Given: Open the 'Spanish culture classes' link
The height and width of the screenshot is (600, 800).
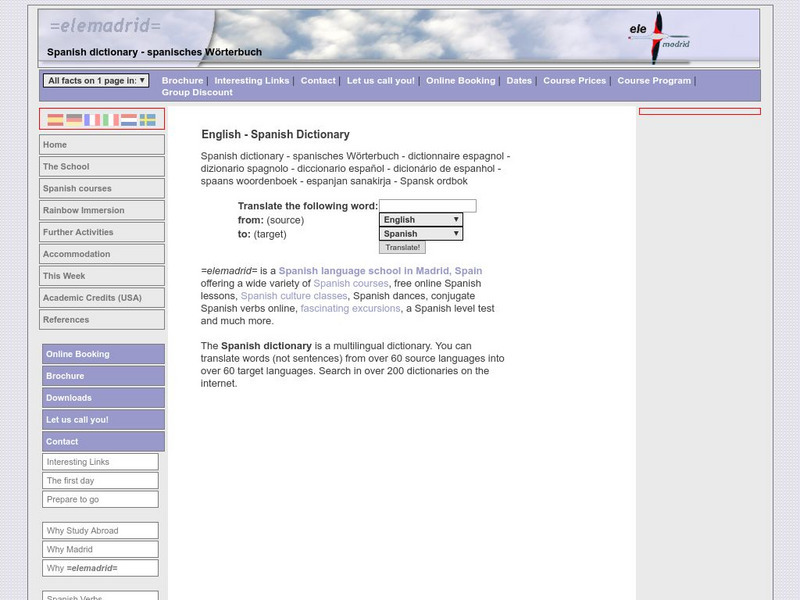Looking at the screenshot, I should pyautogui.click(x=293, y=296).
